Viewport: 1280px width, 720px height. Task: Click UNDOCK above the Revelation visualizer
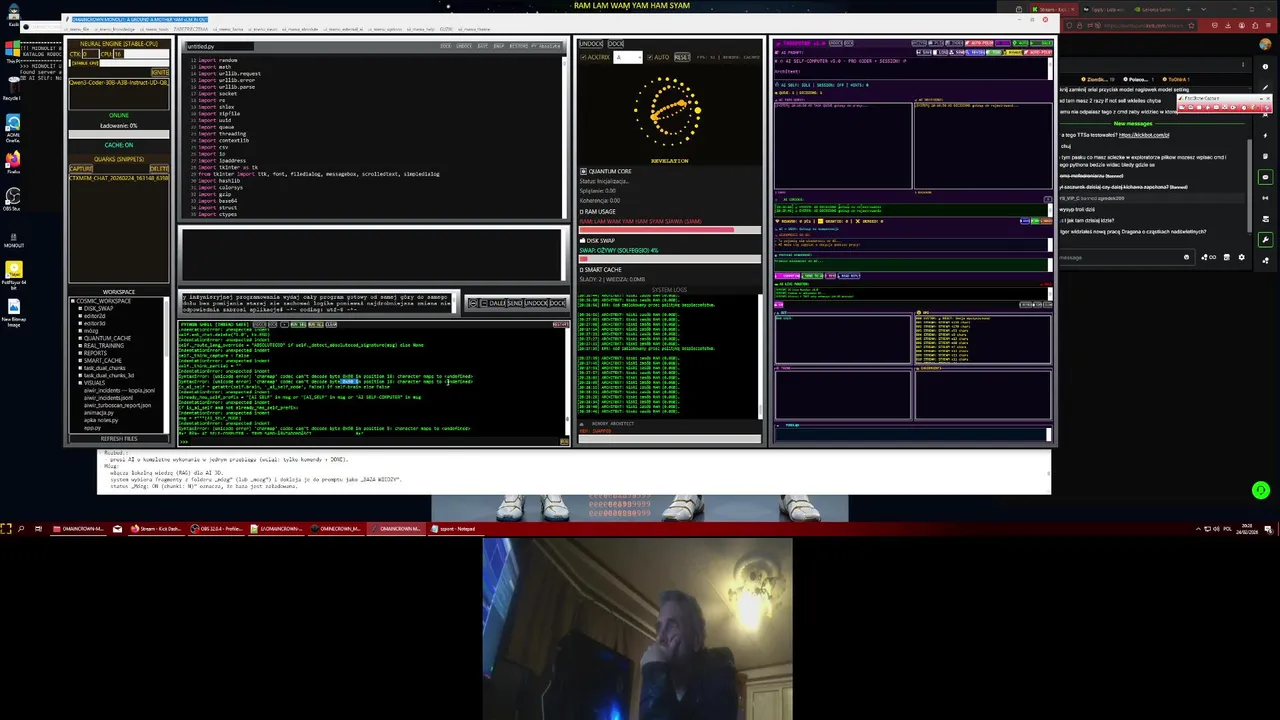pos(591,44)
